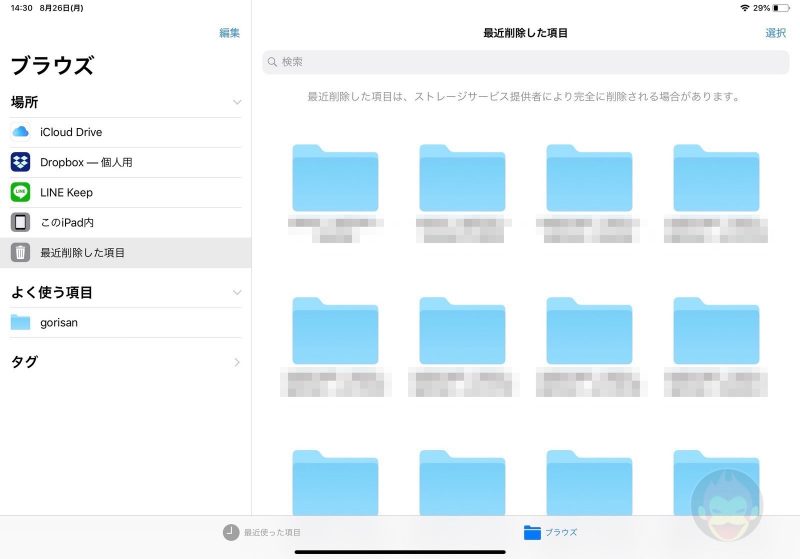
Task: Select このiPad内 location
Action: pos(126,222)
